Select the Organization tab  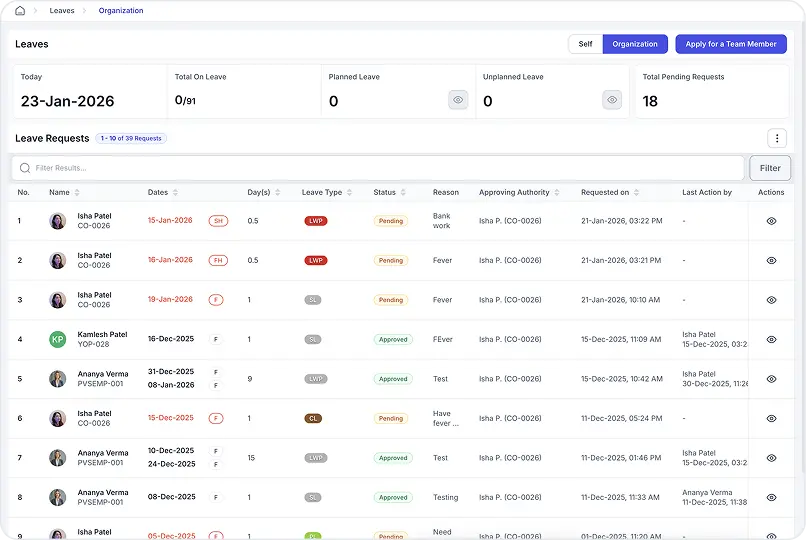(x=635, y=44)
